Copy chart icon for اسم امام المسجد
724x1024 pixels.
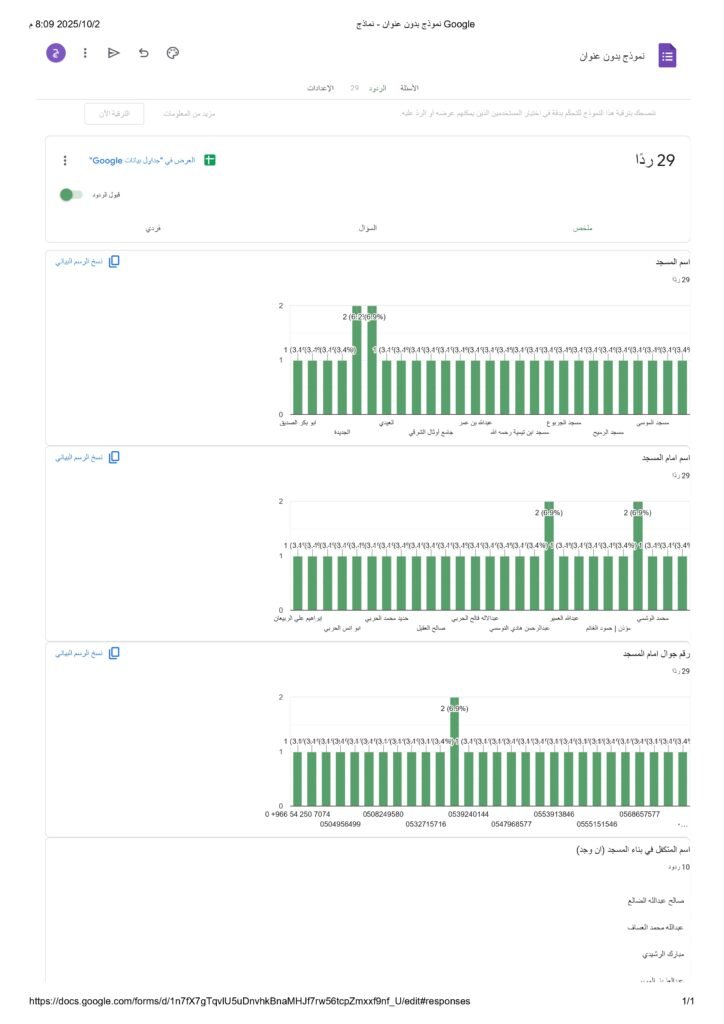point(114,457)
